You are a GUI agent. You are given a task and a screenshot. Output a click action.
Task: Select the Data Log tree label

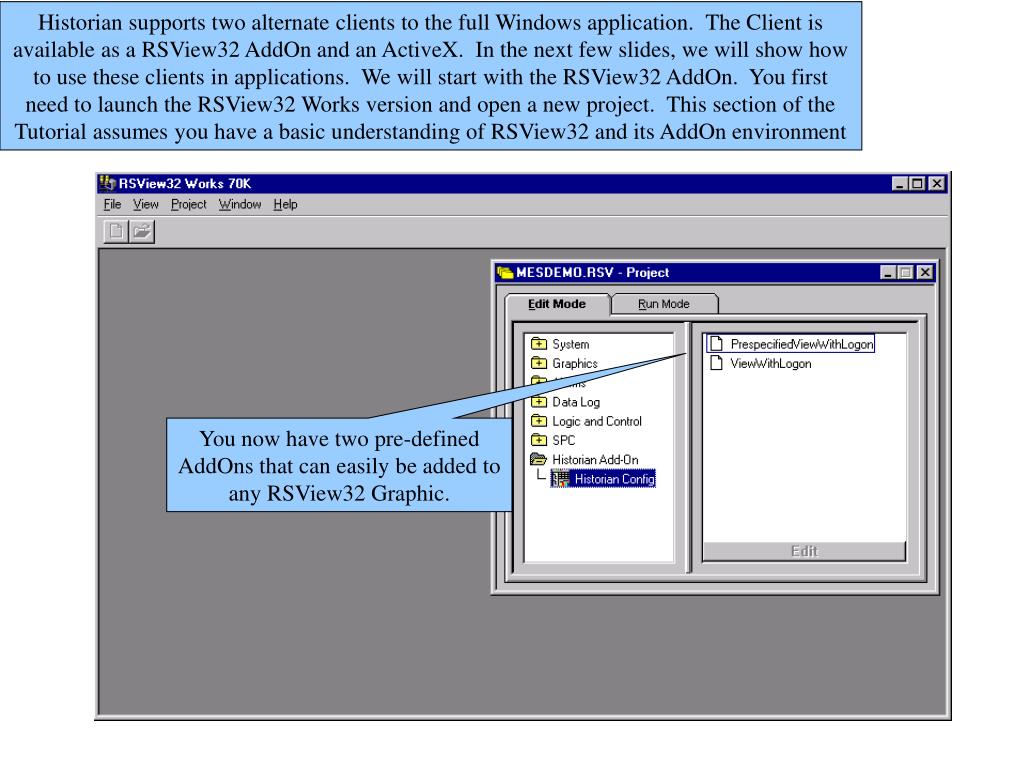[x=576, y=402]
